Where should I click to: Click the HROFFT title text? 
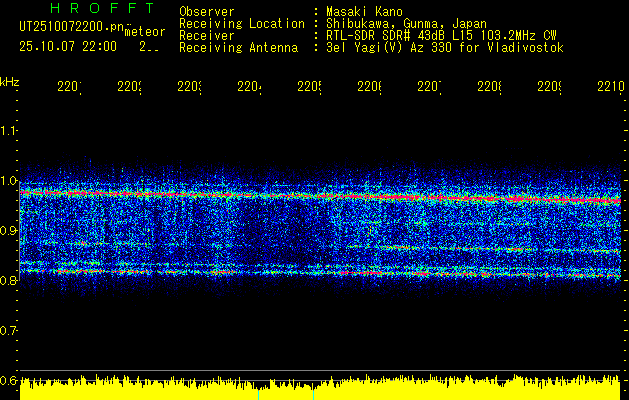tap(102, 8)
